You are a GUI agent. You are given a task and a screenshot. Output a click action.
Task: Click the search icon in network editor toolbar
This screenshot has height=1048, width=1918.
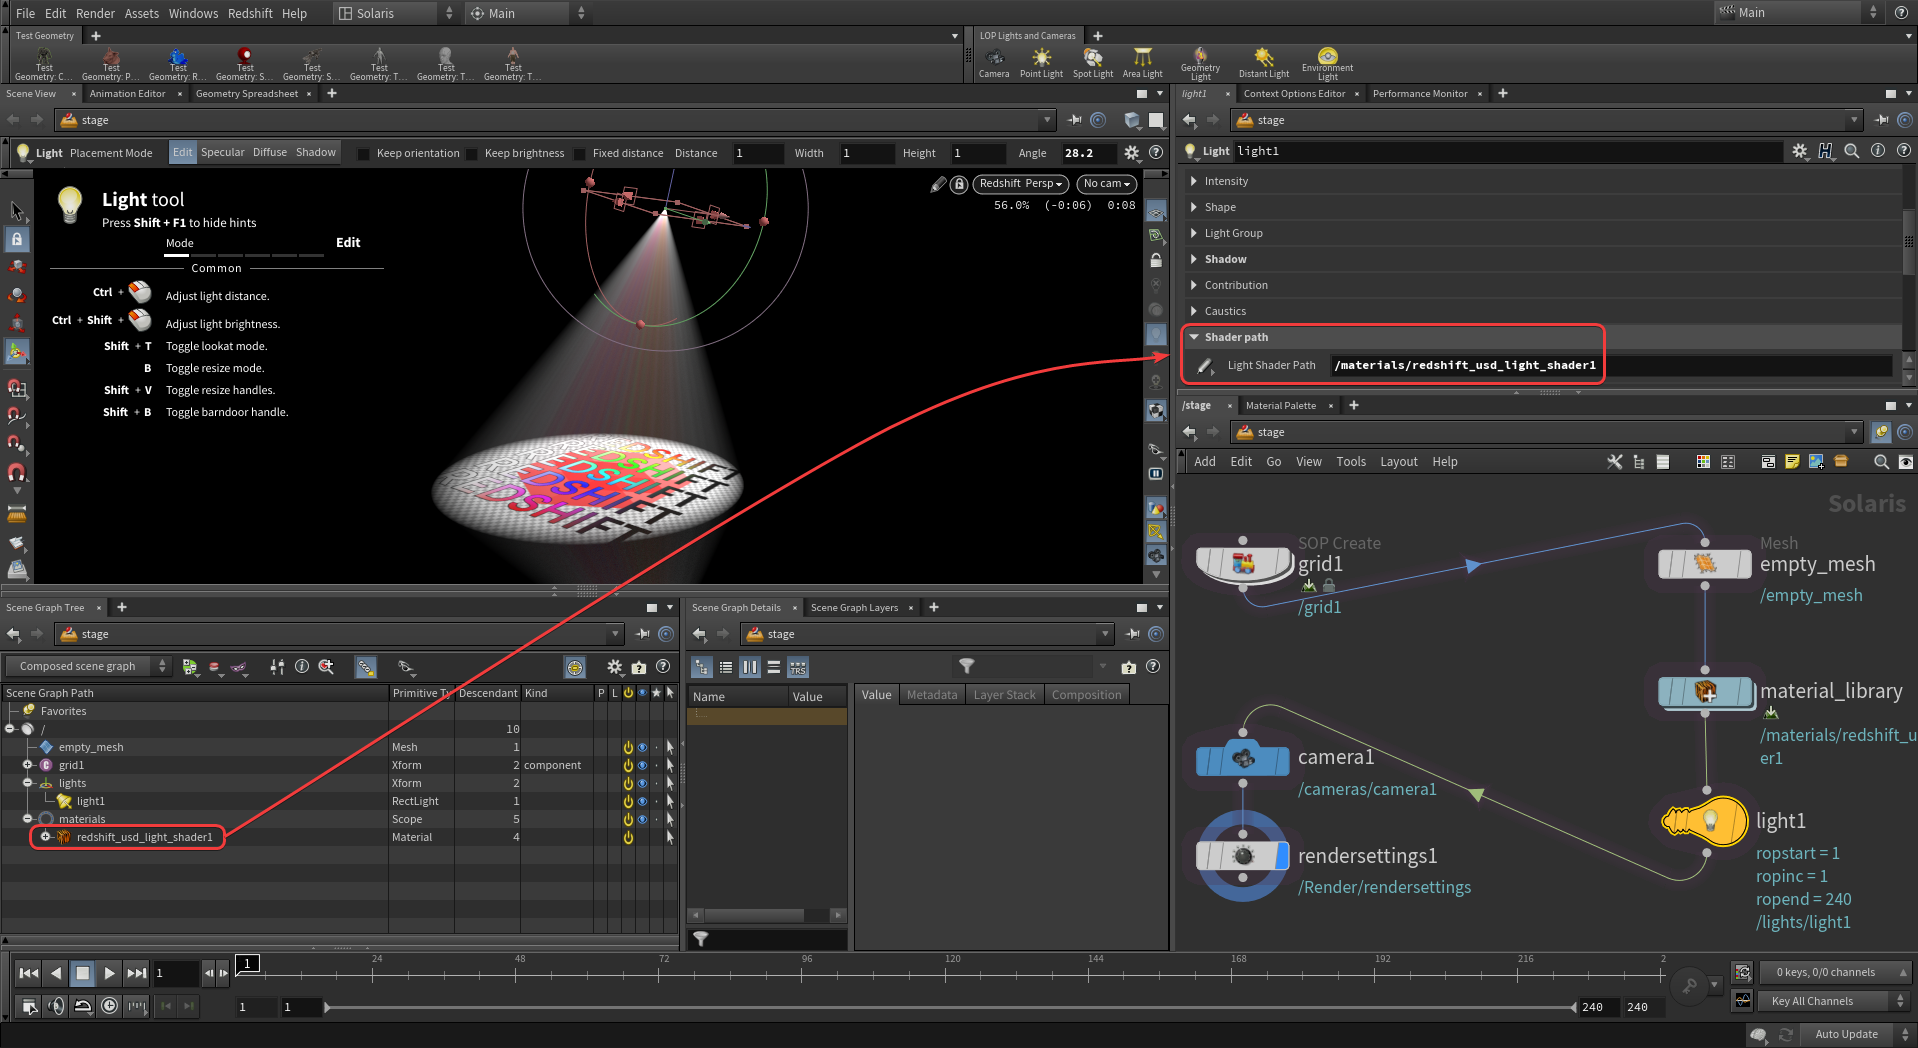(1881, 461)
